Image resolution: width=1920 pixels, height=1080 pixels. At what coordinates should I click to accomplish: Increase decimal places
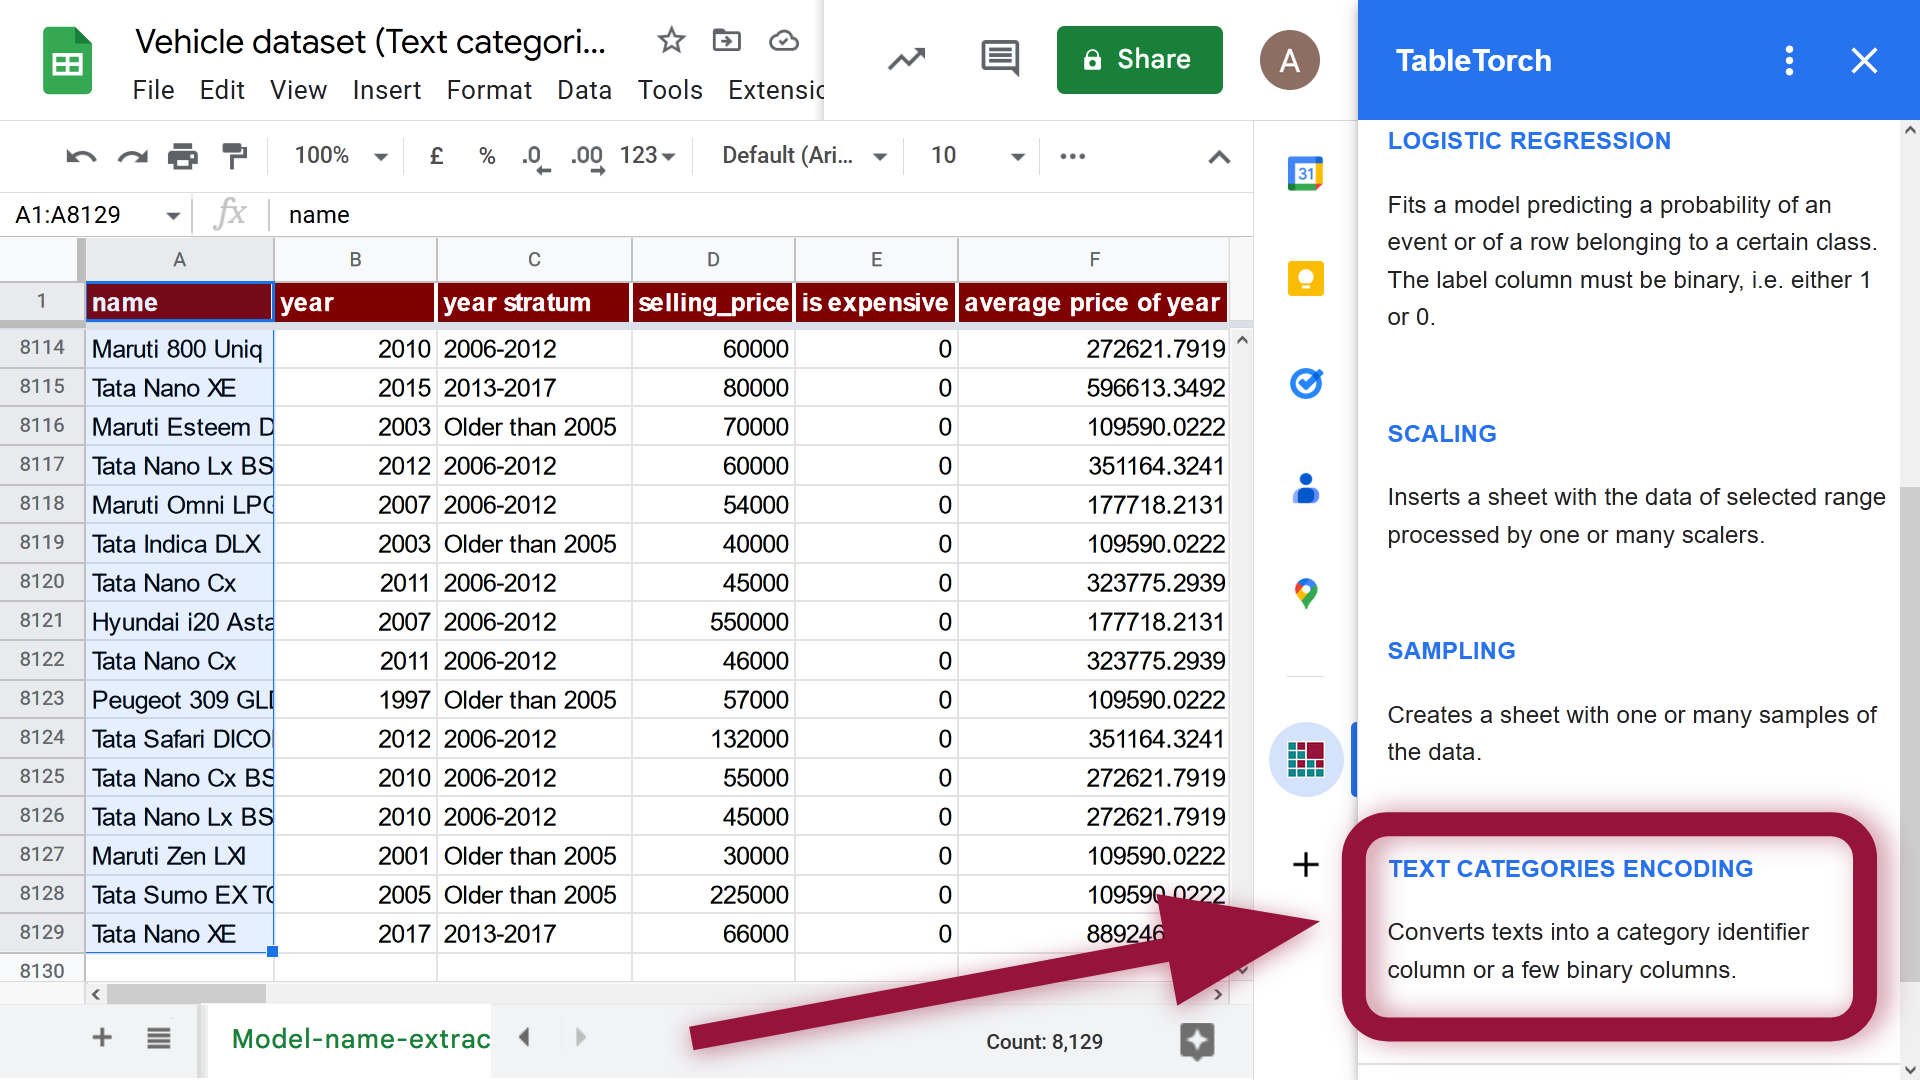point(588,158)
